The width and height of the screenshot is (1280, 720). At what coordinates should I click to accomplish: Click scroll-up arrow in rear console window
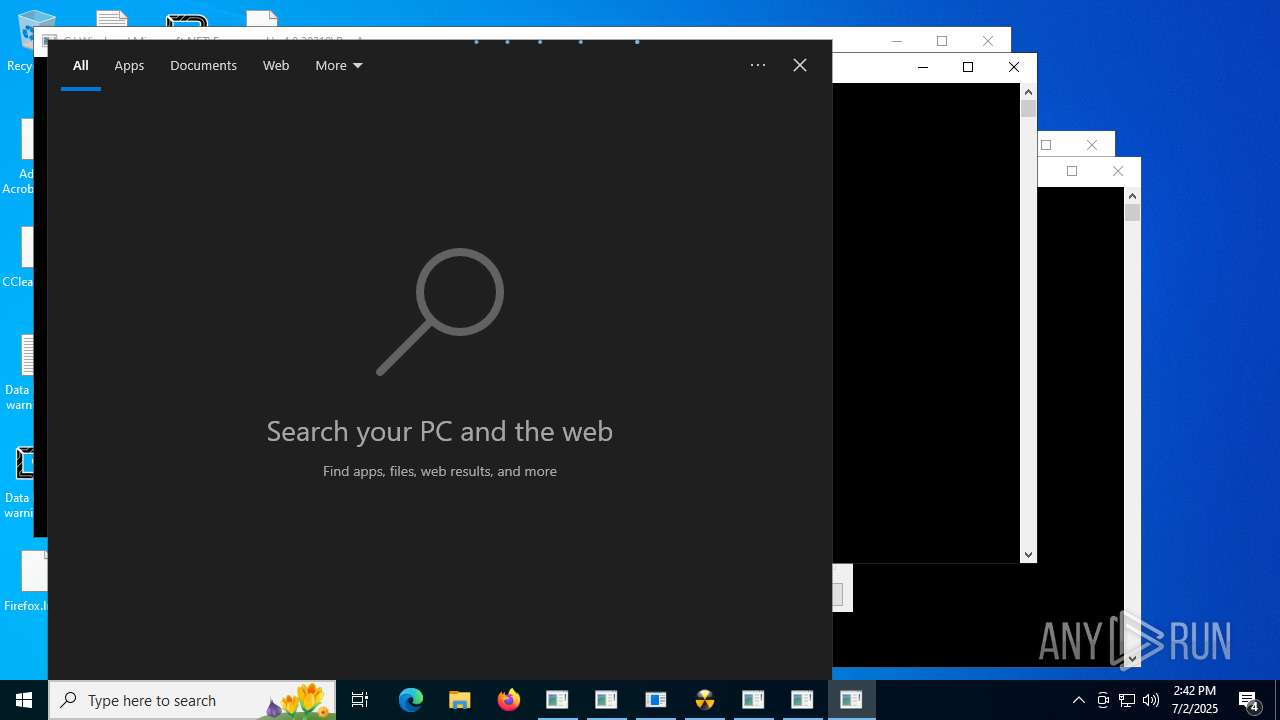(1132, 195)
